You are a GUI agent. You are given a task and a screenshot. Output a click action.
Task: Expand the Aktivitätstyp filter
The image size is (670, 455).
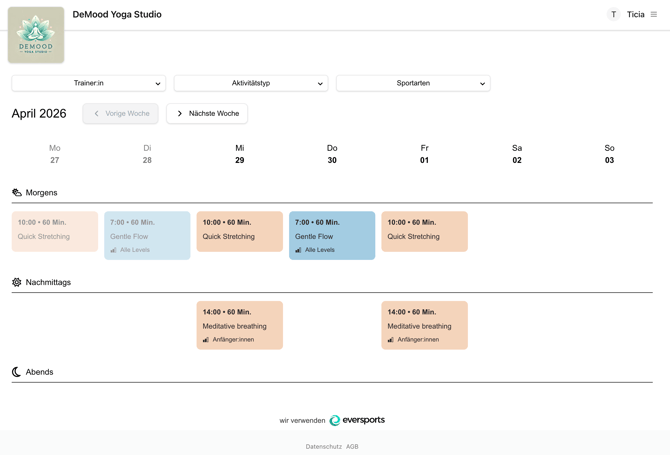(250, 83)
